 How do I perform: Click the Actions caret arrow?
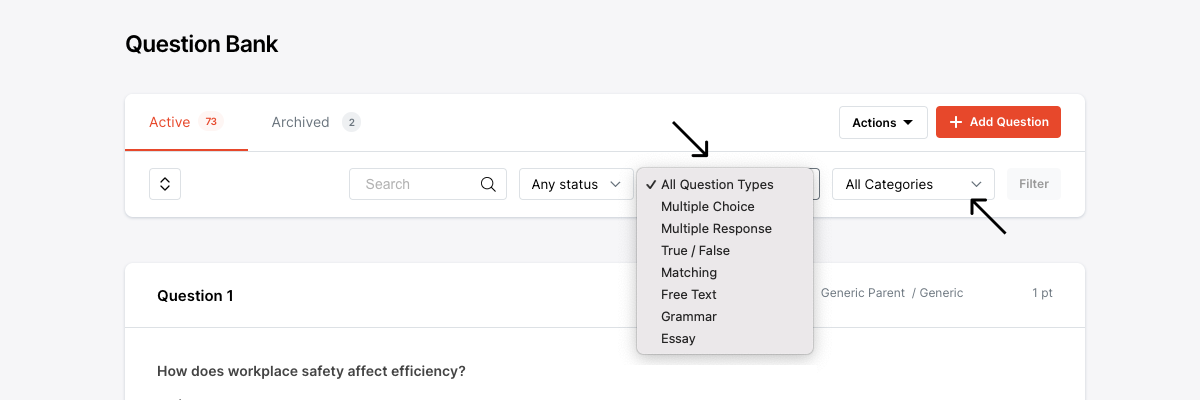908,123
